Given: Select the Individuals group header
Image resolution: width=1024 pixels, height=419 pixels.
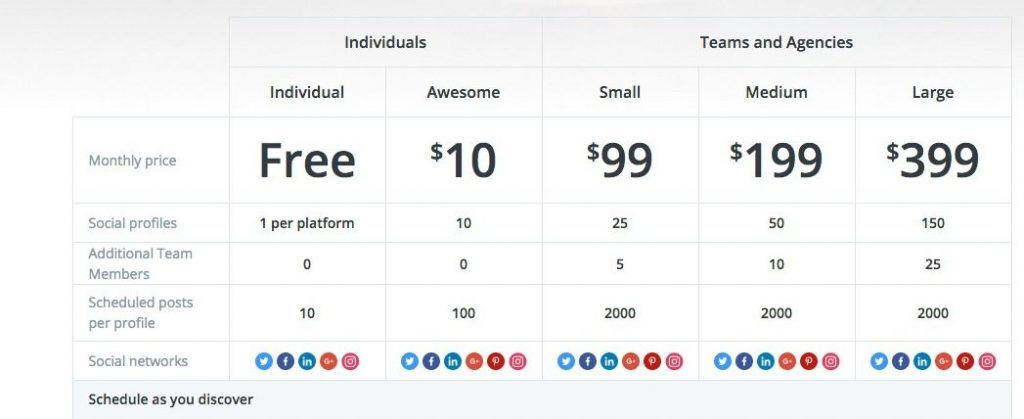Looking at the screenshot, I should 385,42.
